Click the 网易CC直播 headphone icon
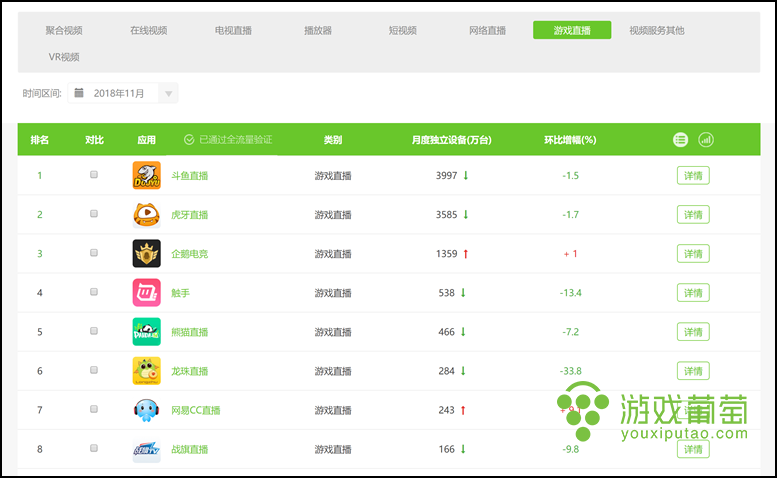The image size is (777, 478). [146, 410]
